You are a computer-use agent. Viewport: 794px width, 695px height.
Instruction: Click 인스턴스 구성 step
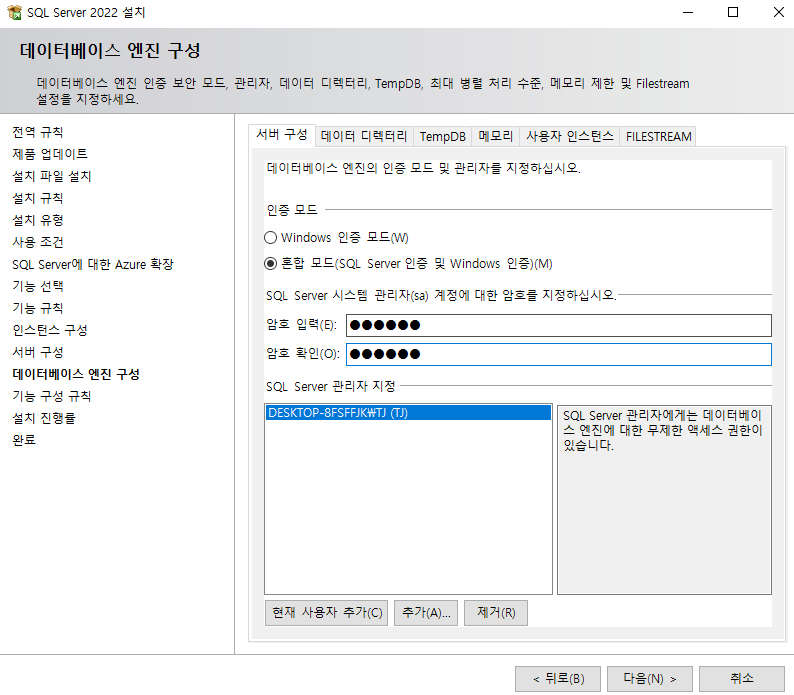click(50, 330)
